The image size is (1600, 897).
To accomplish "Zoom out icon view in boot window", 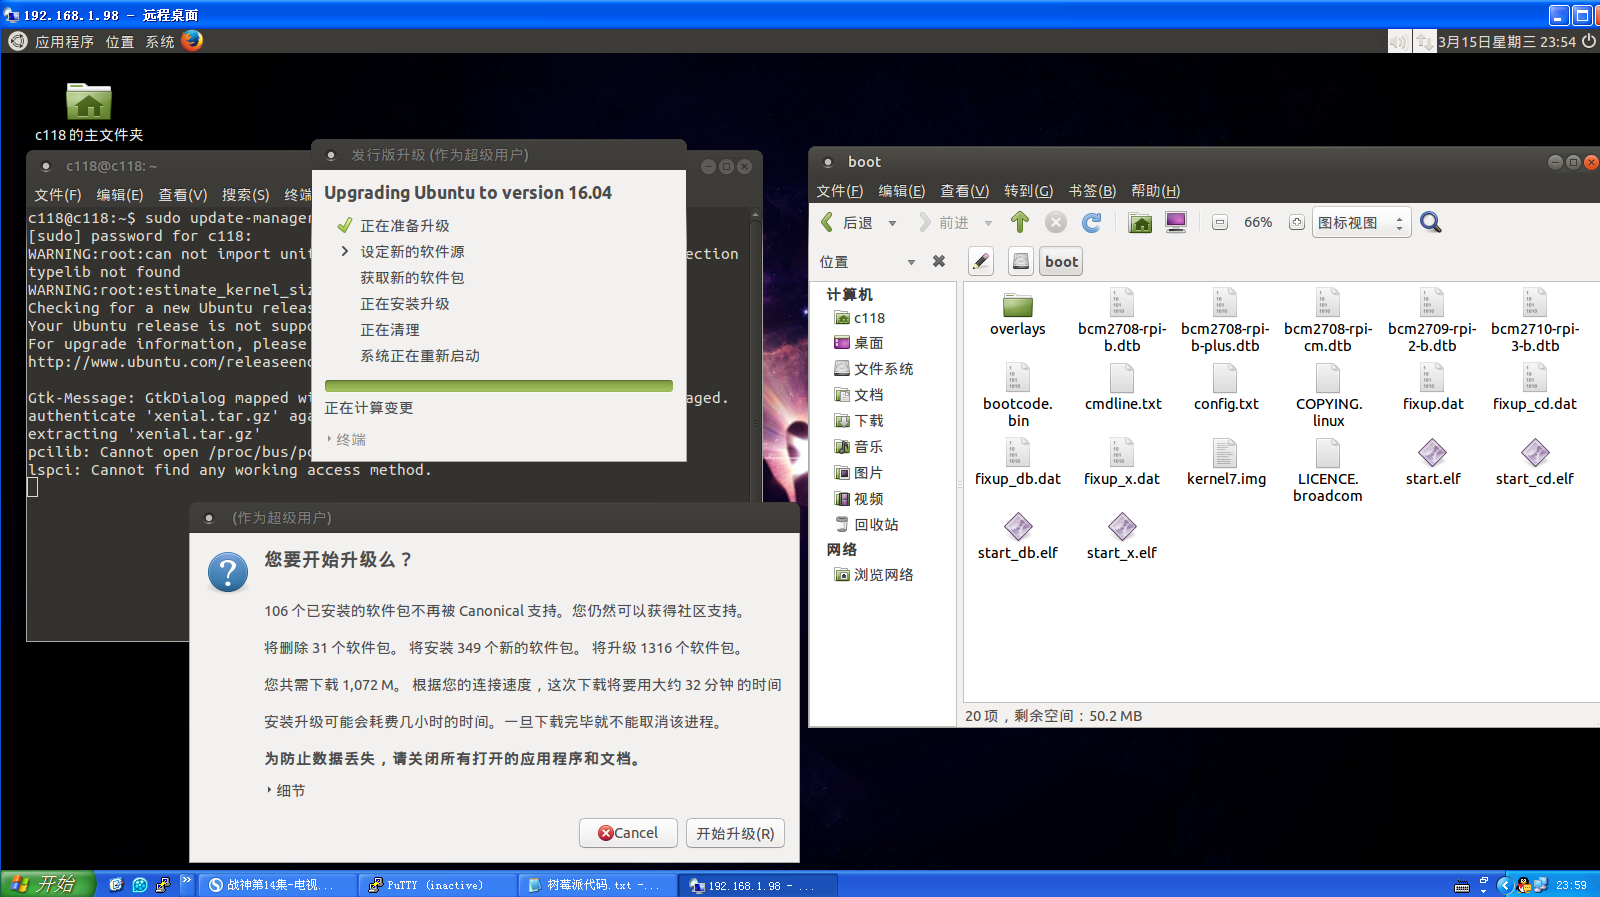I will (x=1220, y=222).
